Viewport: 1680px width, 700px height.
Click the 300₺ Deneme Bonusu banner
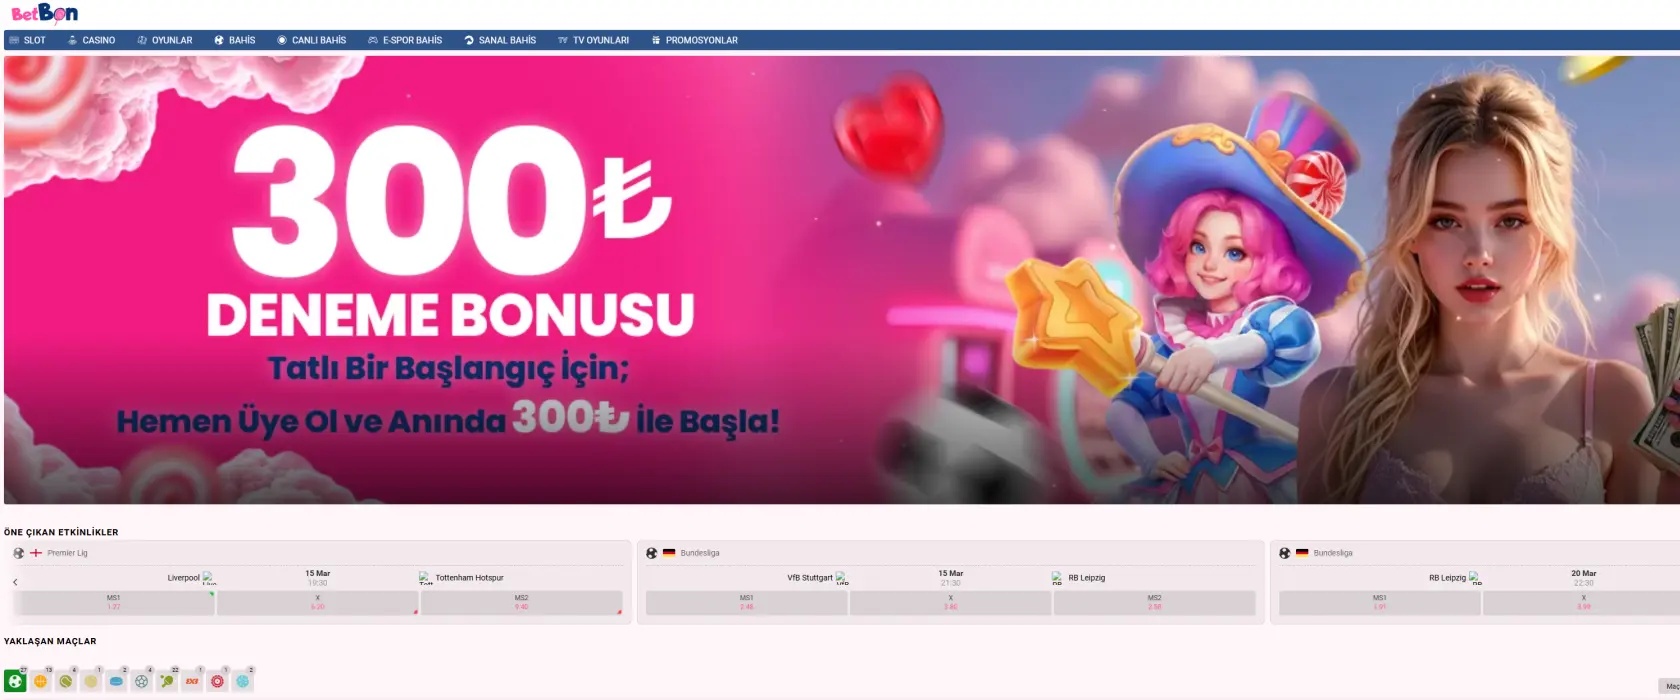point(840,280)
